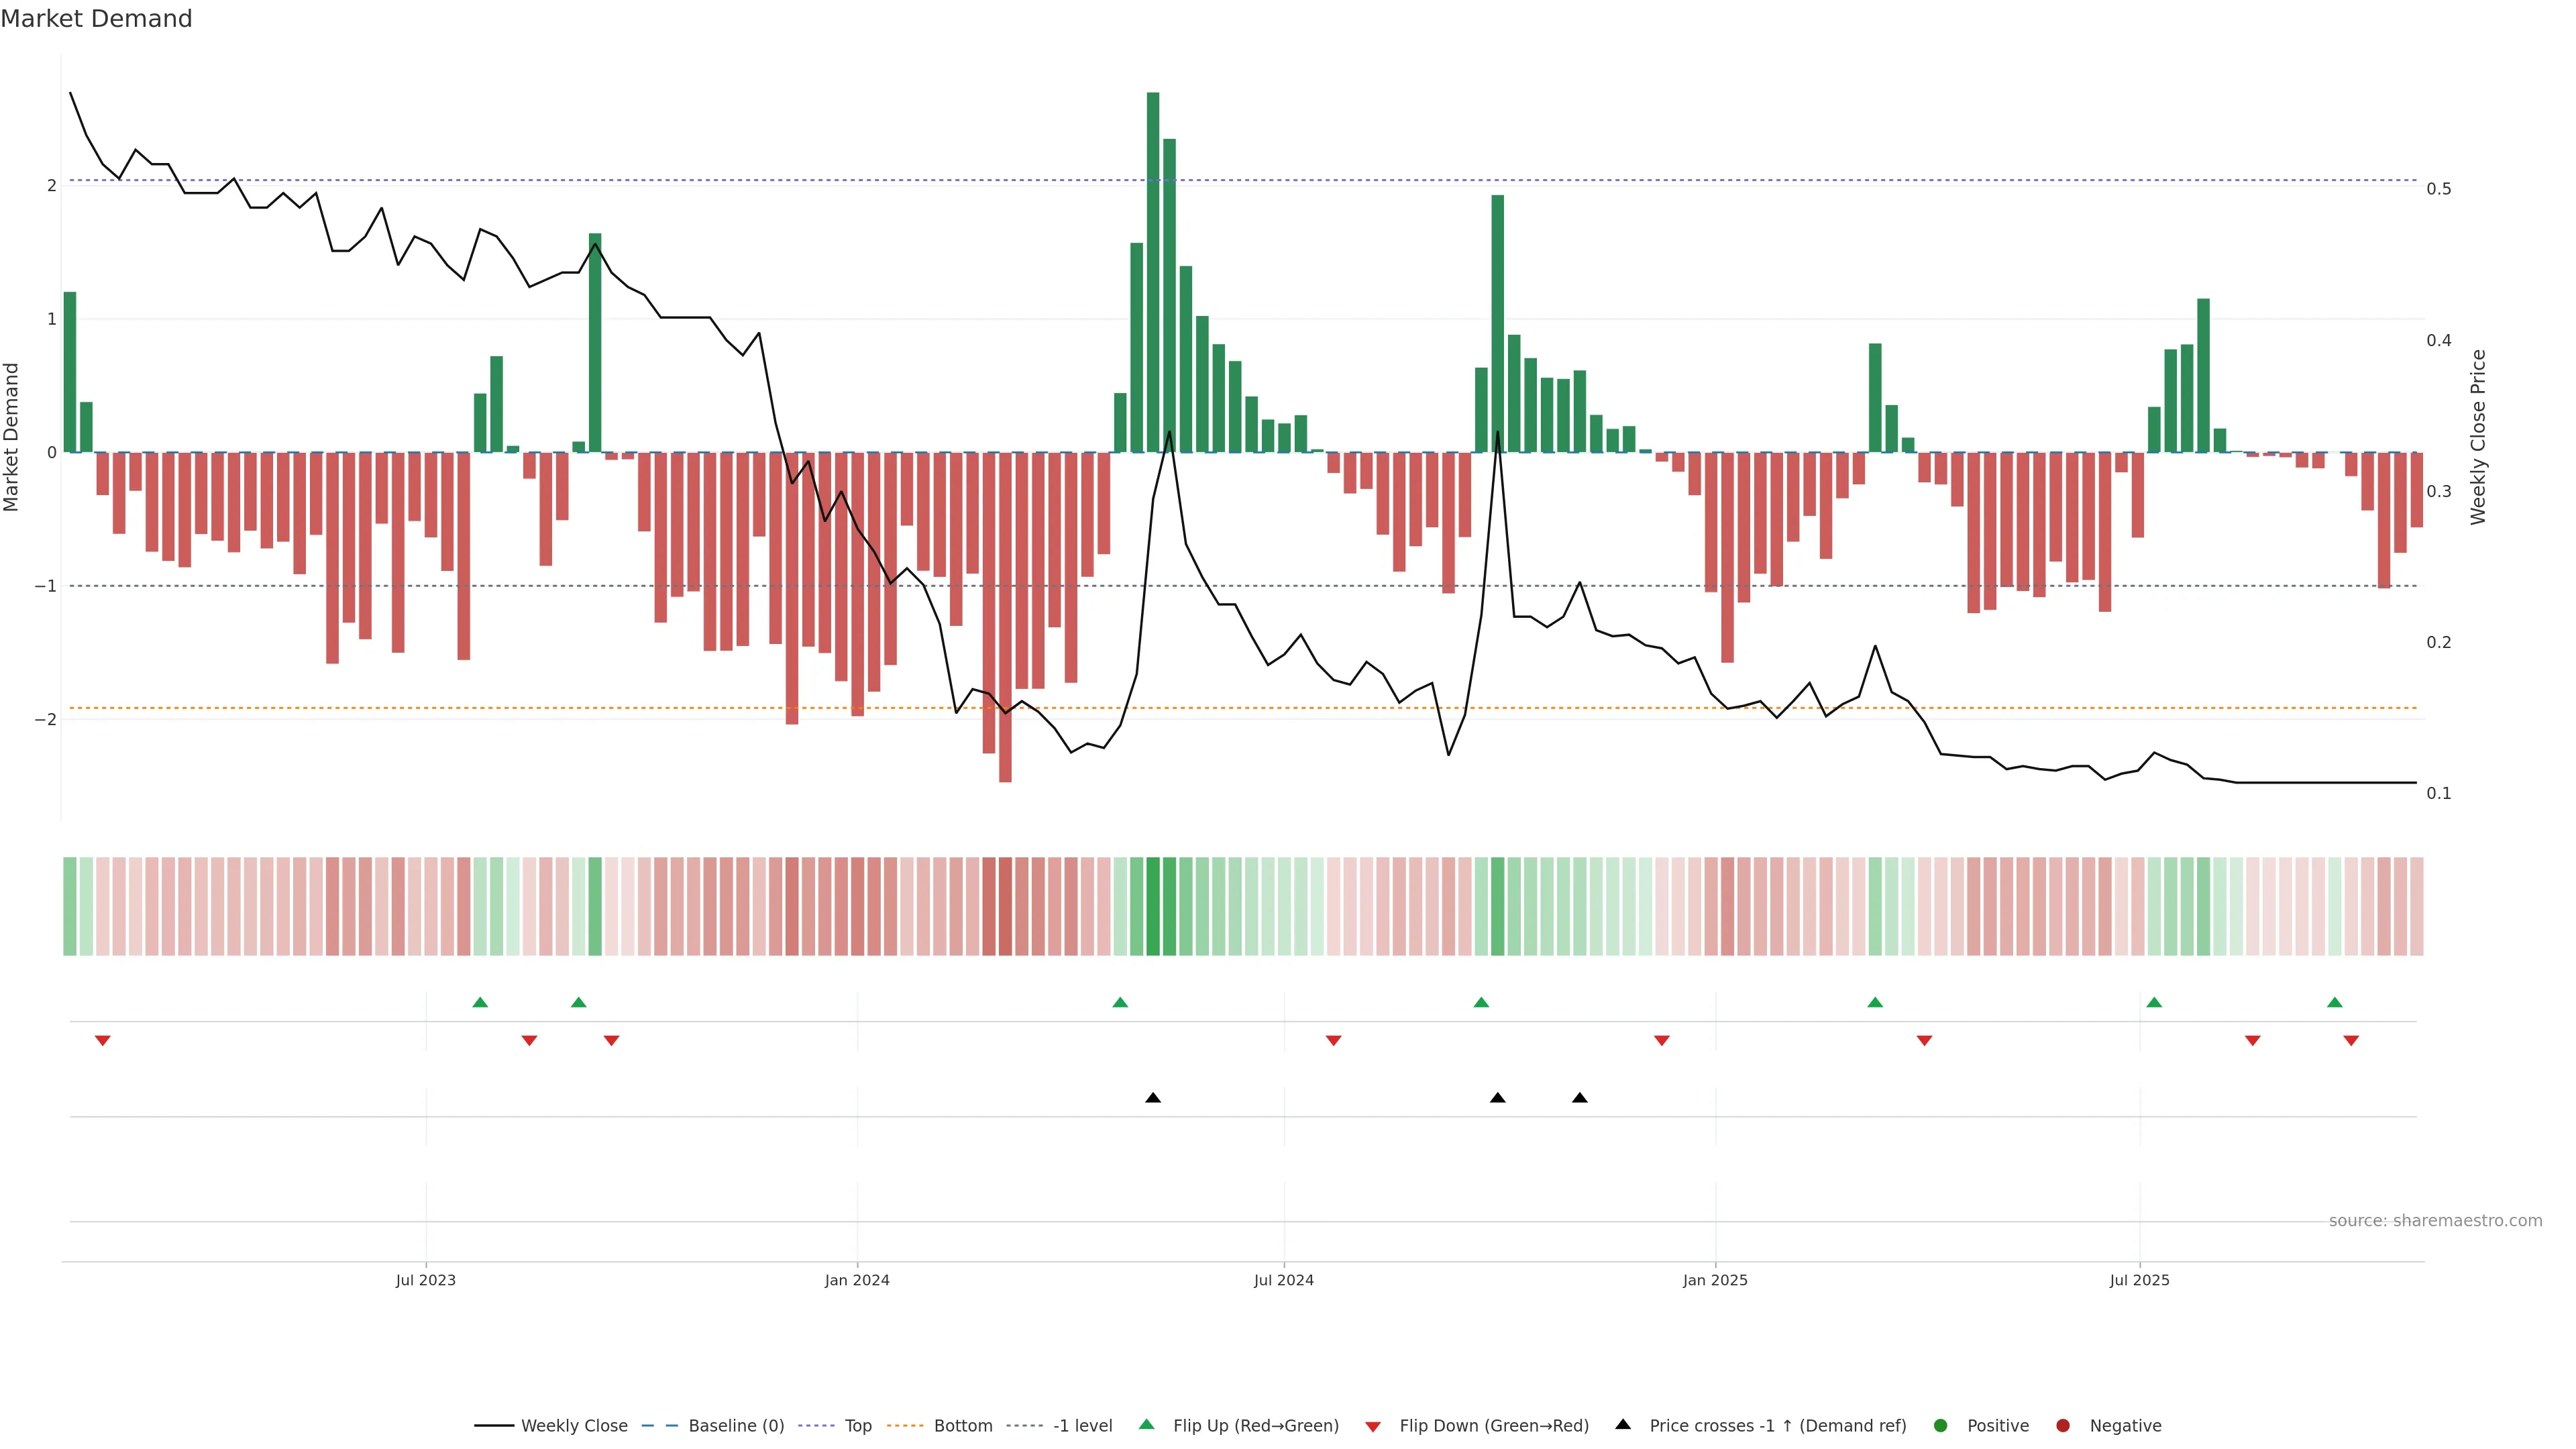Click Flip Up green triangle legend icon
The height and width of the screenshot is (1449, 2576).
click(x=1147, y=1425)
